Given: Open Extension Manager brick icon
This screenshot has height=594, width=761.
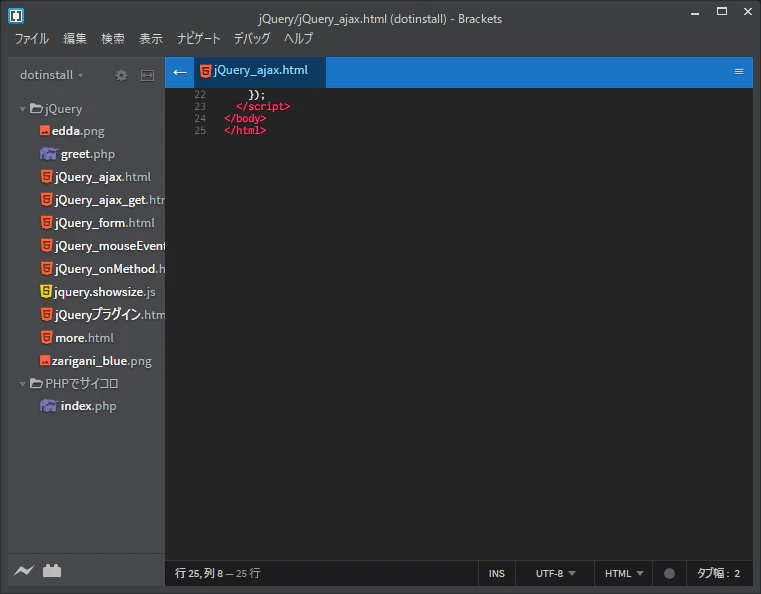Looking at the screenshot, I should [52, 571].
